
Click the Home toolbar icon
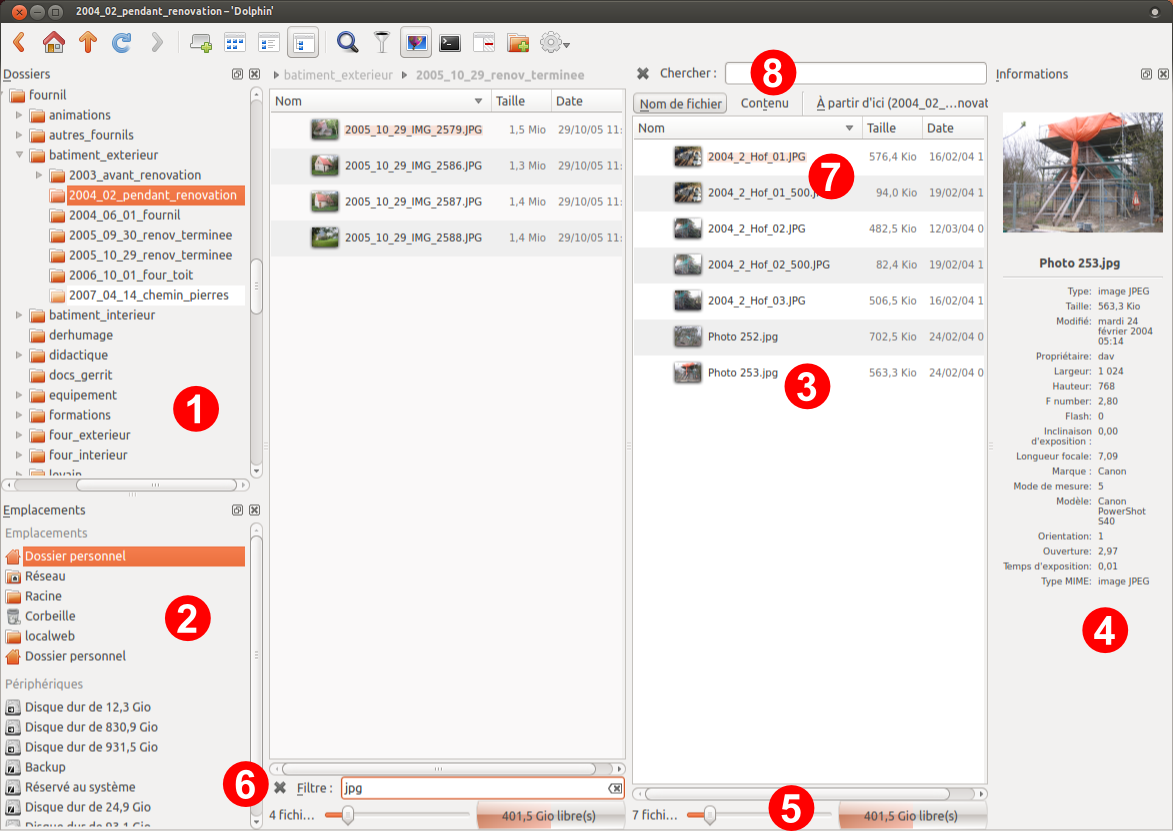click(x=53, y=43)
